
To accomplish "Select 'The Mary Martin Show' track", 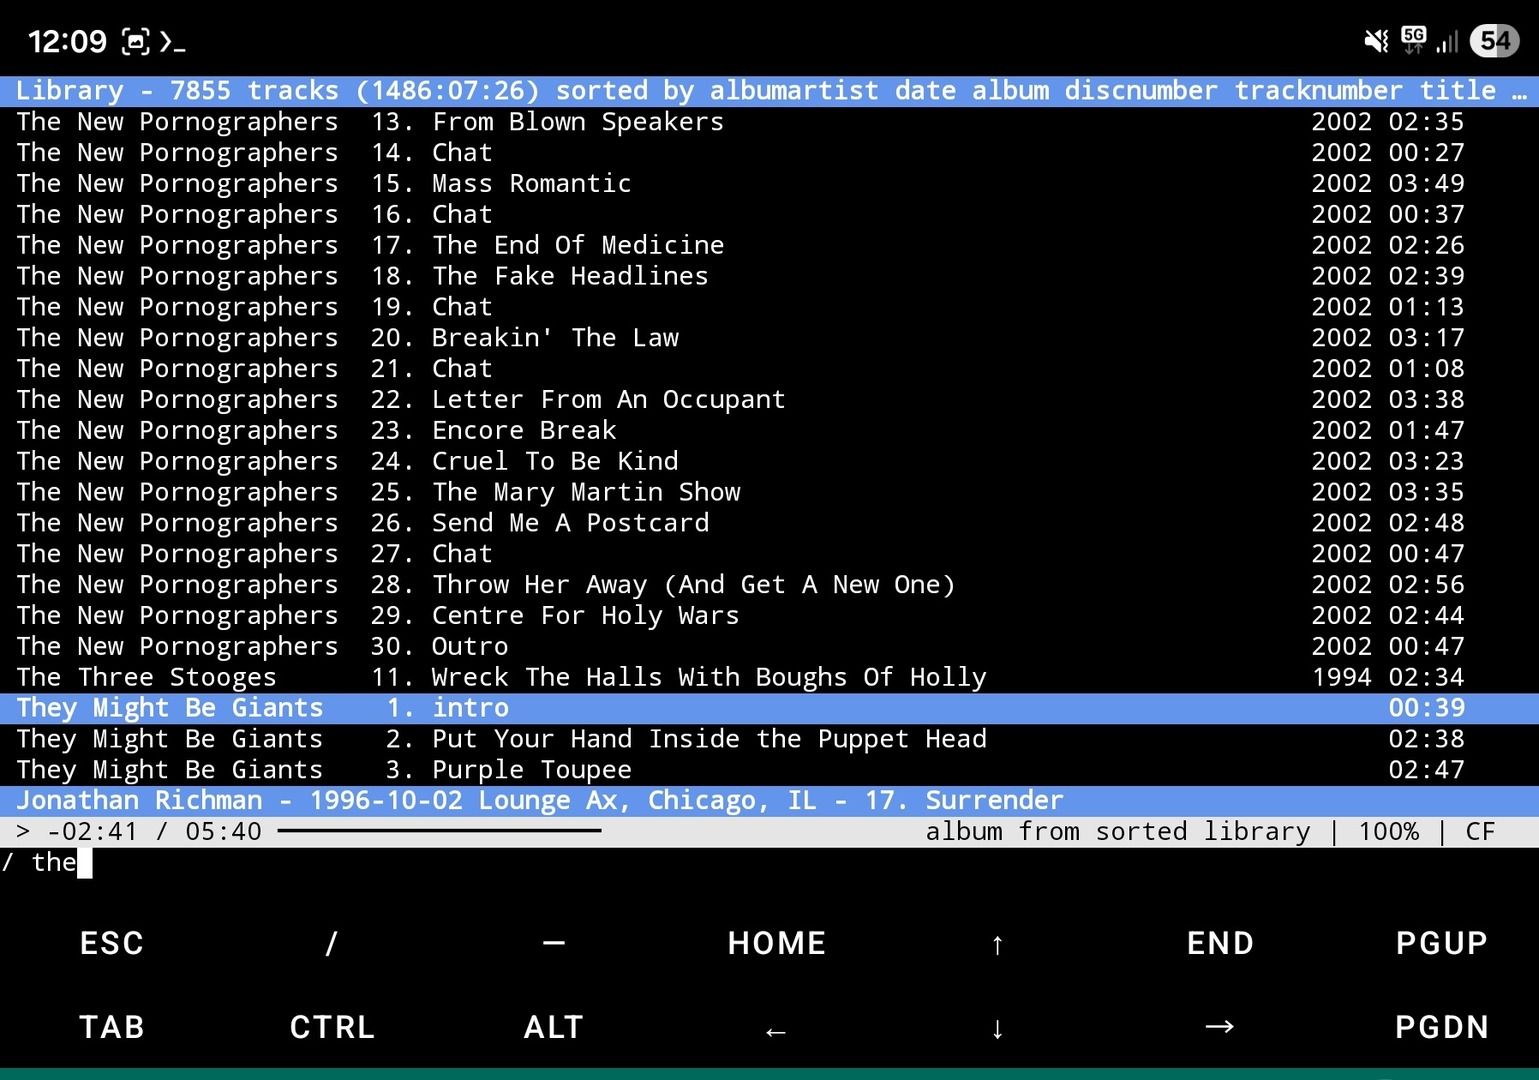I will pos(769,492).
